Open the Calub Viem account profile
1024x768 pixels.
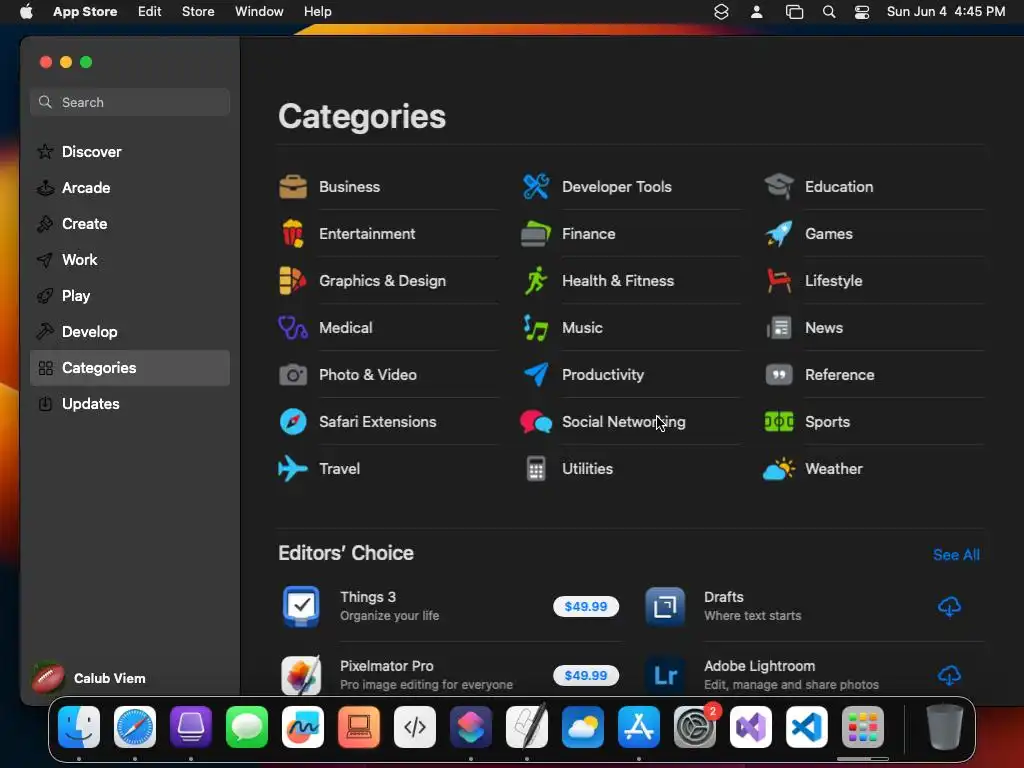pos(89,678)
